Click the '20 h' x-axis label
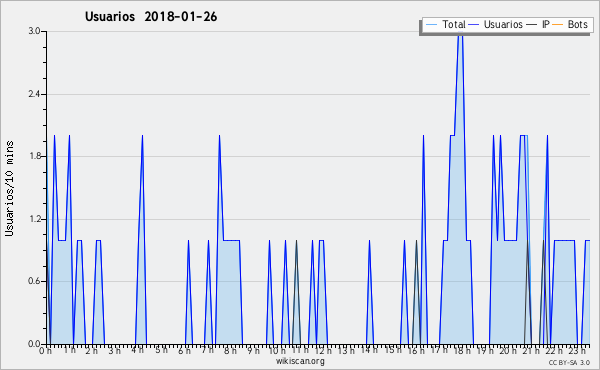Screen dimensions: 600x370 (x=508, y=351)
